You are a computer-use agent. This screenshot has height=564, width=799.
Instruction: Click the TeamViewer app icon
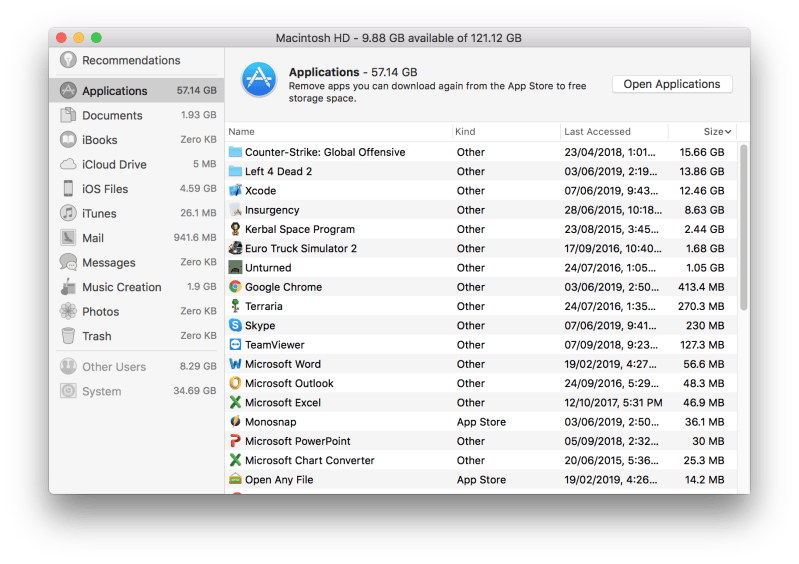pyautogui.click(x=235, y=344)
